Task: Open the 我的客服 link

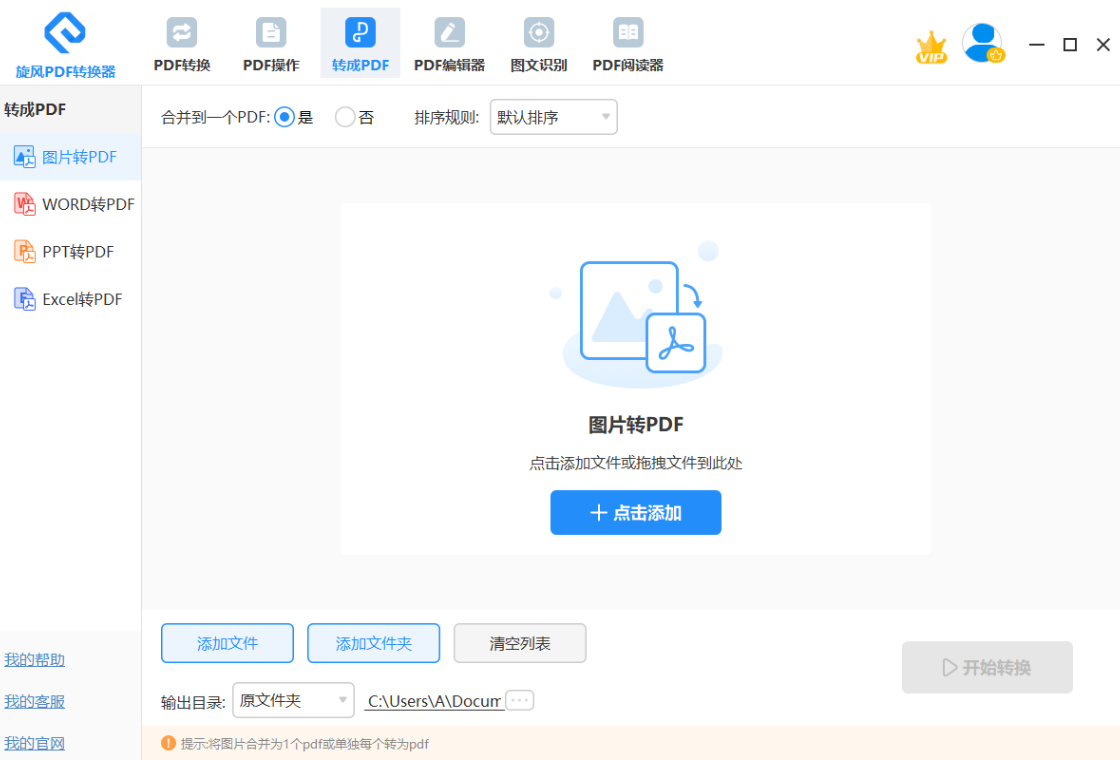Action: (x=35, y=702)
